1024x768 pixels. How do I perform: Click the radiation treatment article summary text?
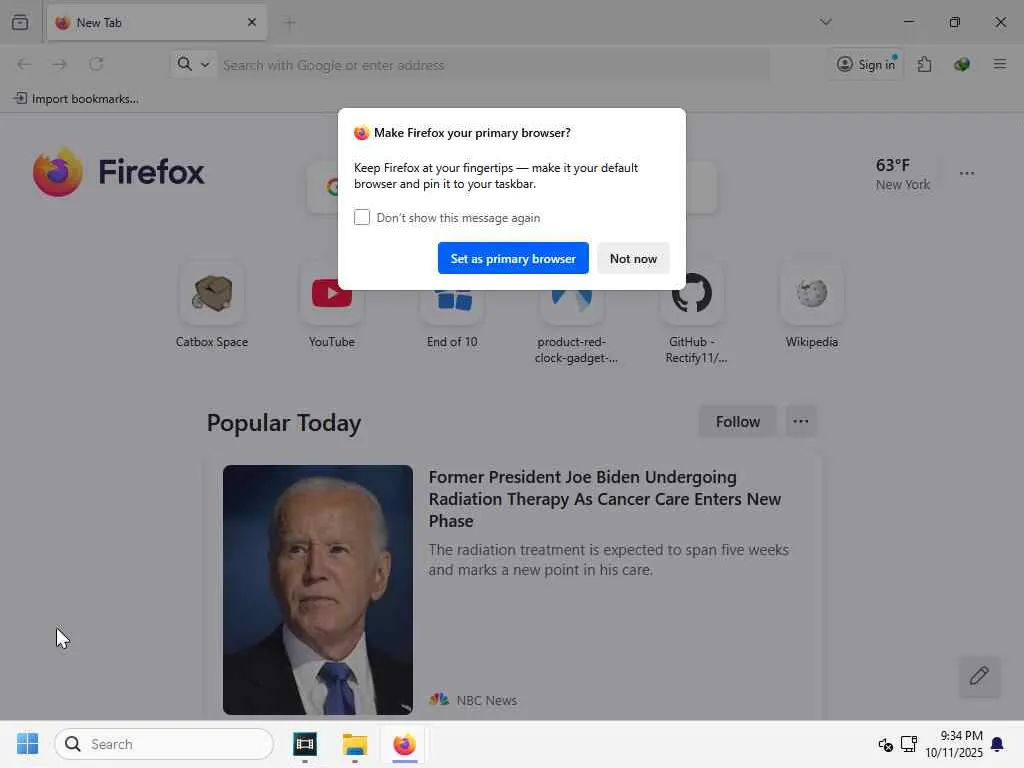coord(609,560)
